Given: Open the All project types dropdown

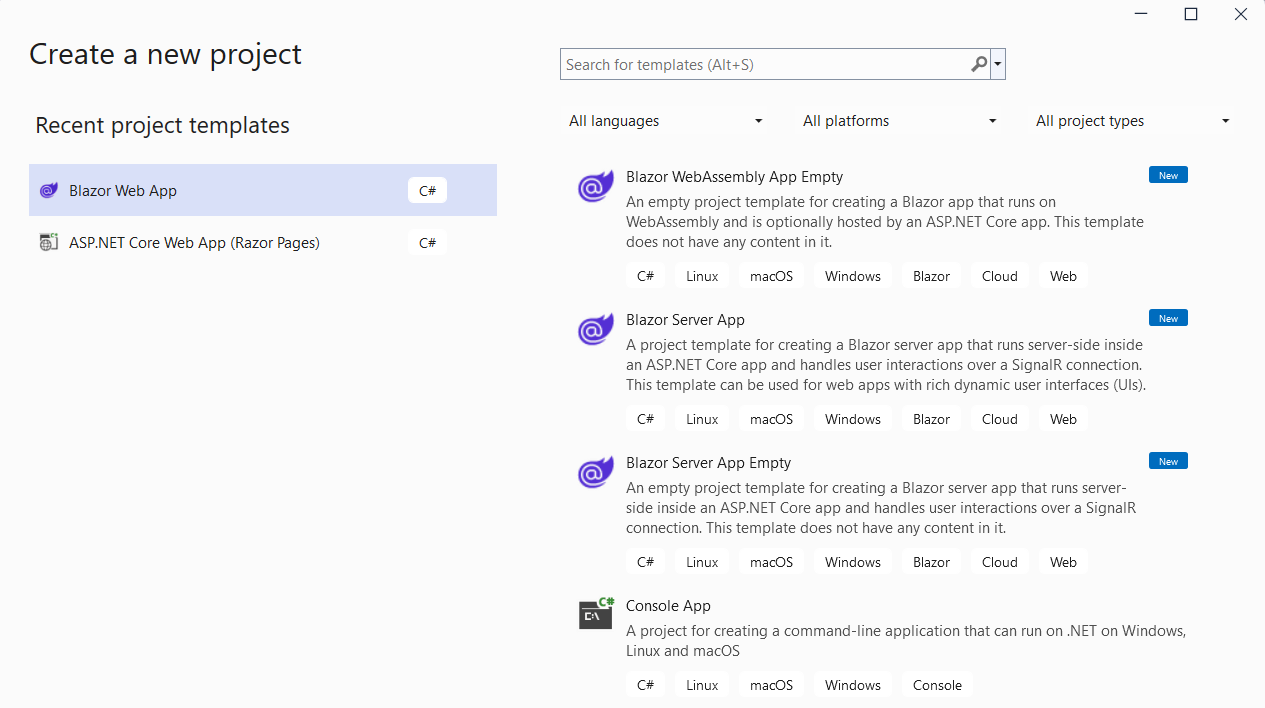Looking at the screenshot, I should tap(1130, 120).
